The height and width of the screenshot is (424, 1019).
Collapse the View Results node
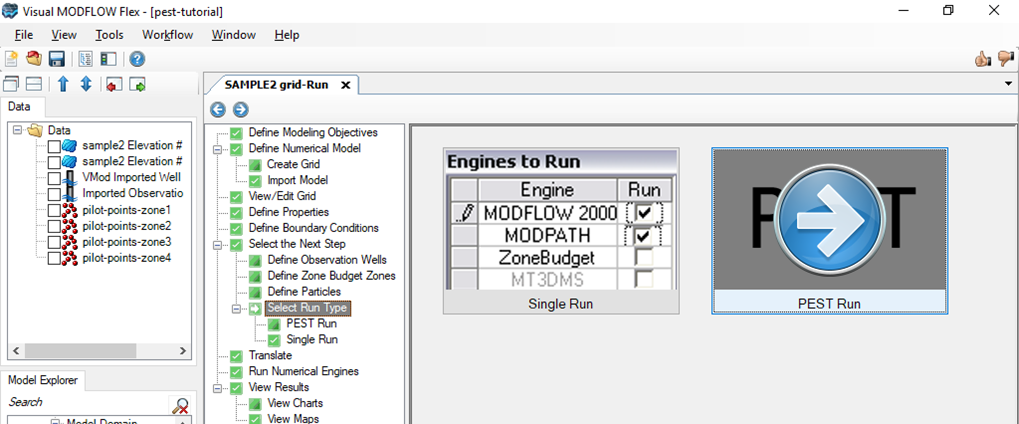click(x=218, y=388)
